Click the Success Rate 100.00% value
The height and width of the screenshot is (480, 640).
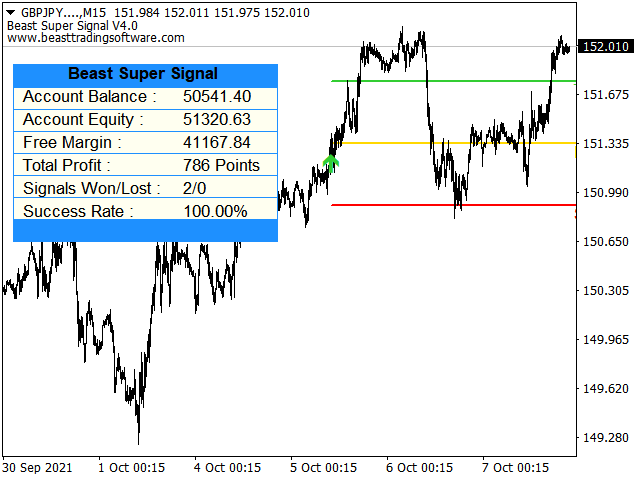click(215, 211)
